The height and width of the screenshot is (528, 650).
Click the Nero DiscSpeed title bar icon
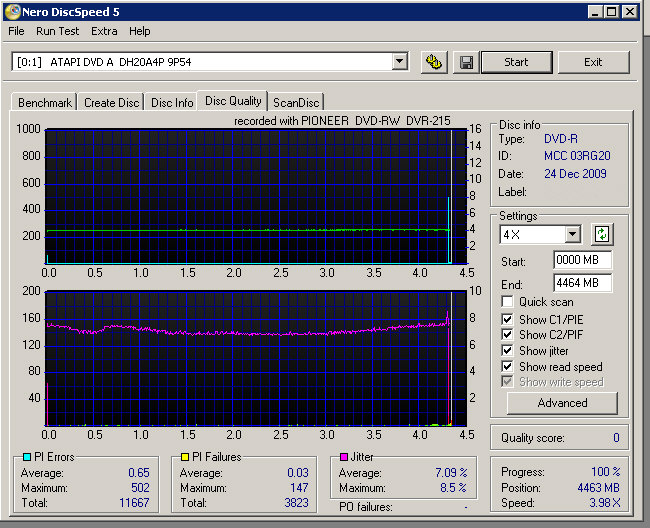[12, 12]
